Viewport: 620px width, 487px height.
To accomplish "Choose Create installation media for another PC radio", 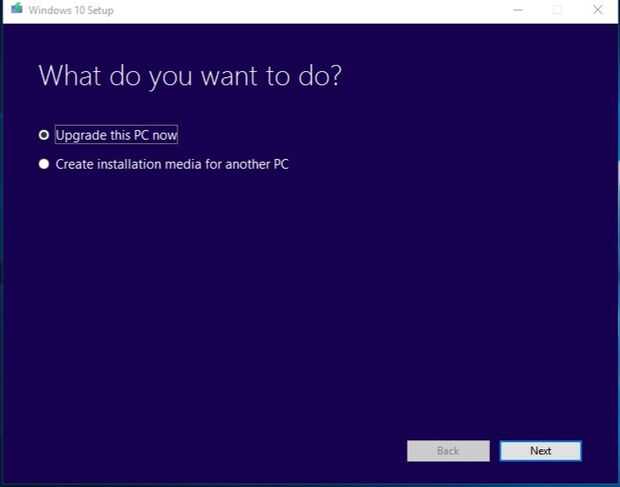I will (x=44, y=164).
